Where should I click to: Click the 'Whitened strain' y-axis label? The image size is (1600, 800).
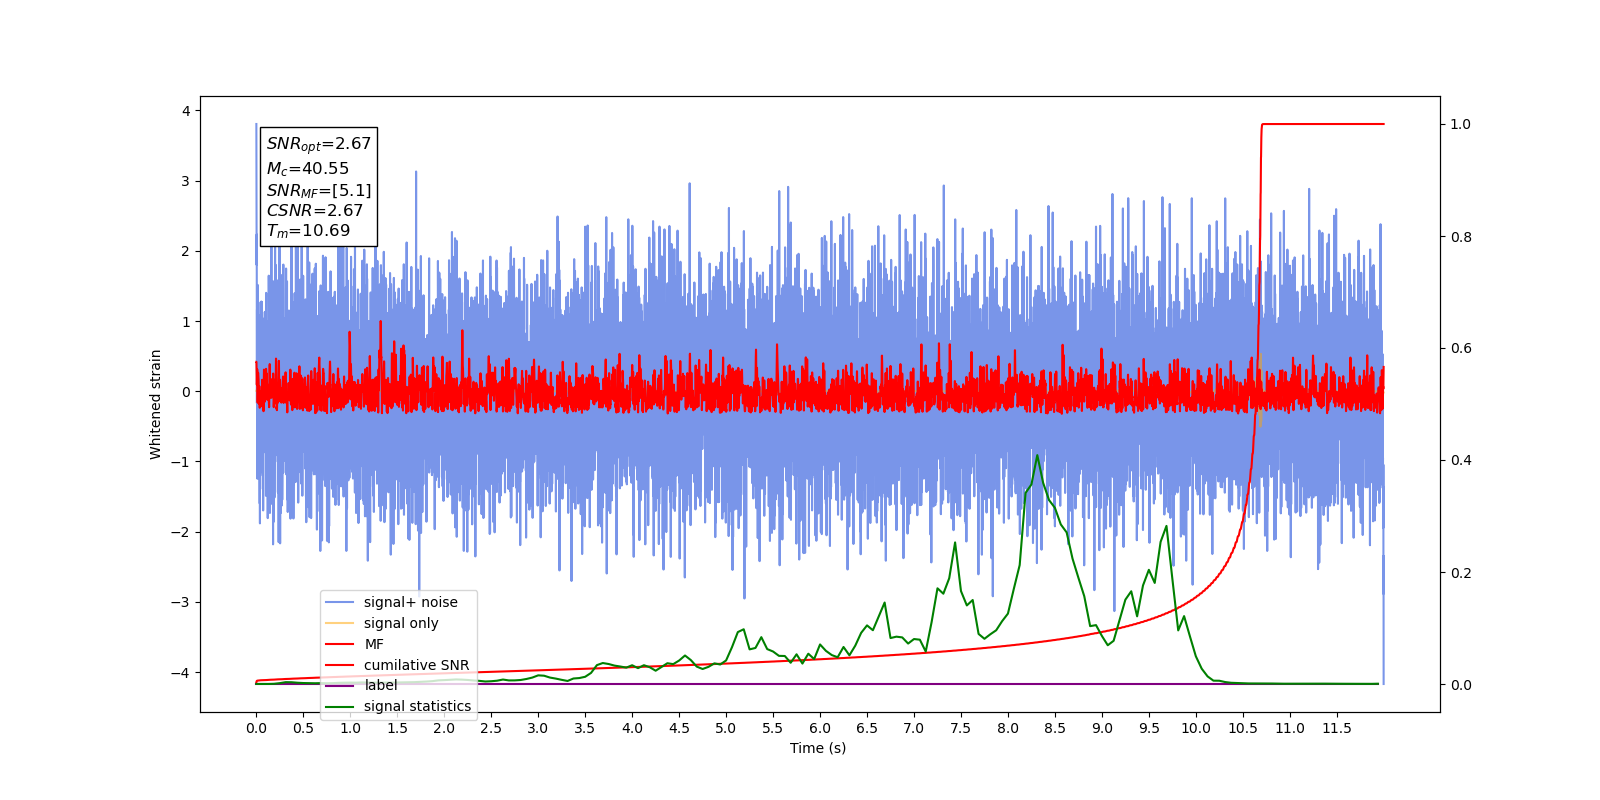tap(156, 404)
